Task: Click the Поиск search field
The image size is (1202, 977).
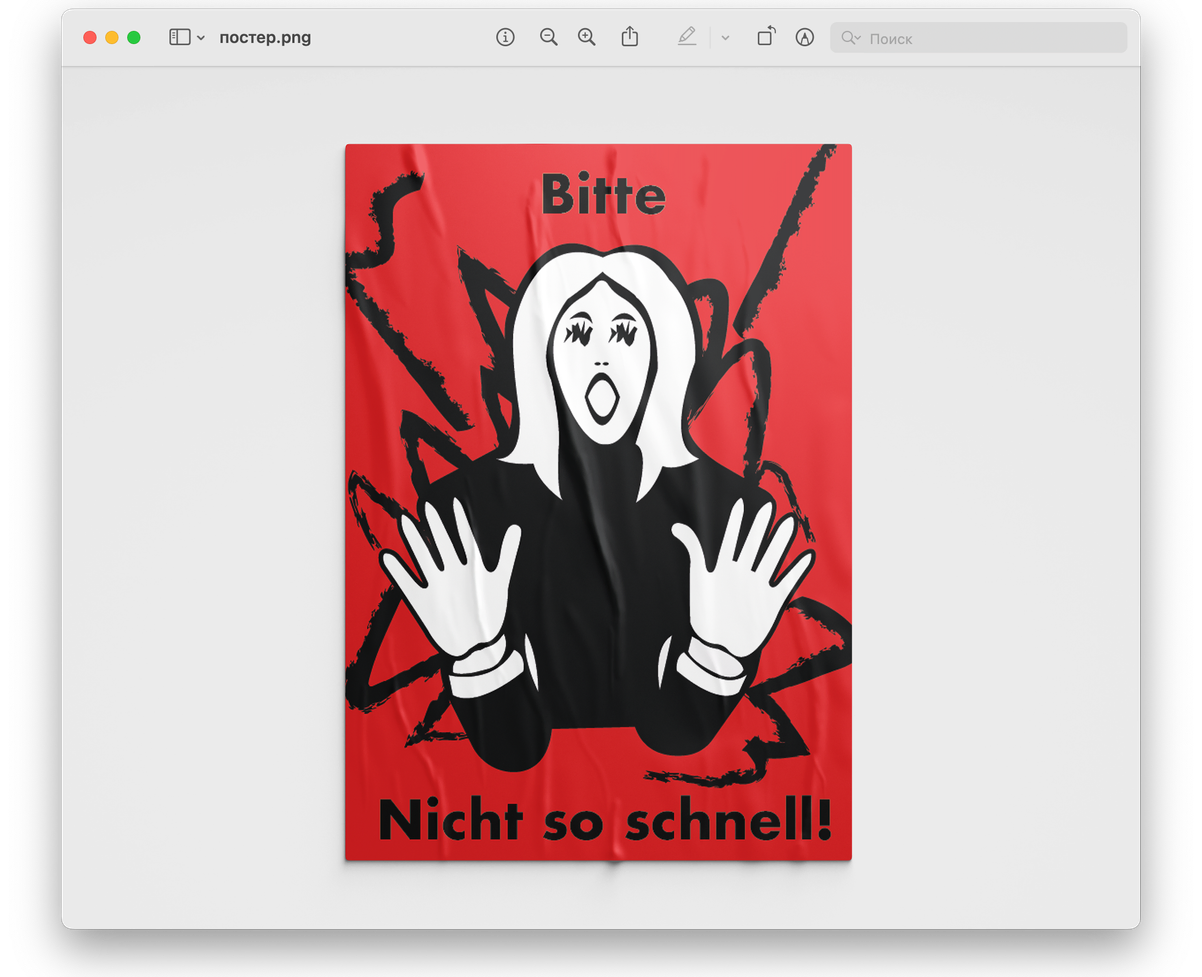Action: coord(990,38)
